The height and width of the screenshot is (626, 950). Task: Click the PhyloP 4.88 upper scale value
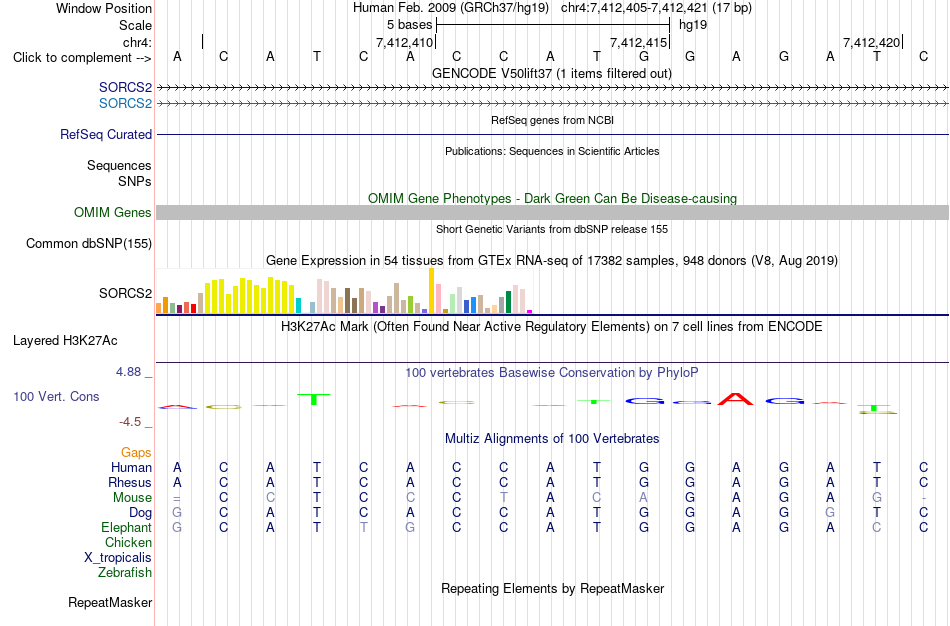click(x=129, y=372)
